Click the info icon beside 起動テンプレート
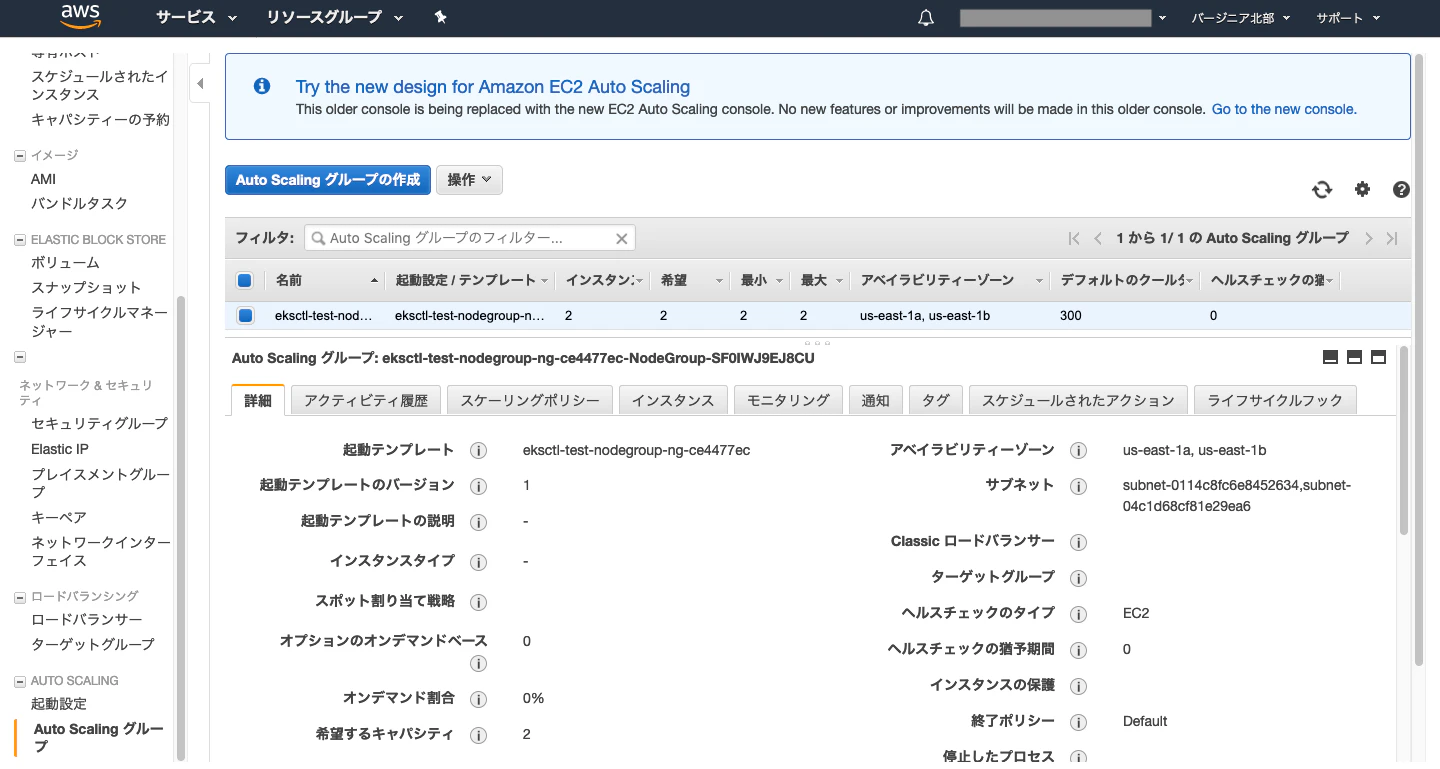Image resolution: width=1440 pixels, height=769 pixels. 478,450
